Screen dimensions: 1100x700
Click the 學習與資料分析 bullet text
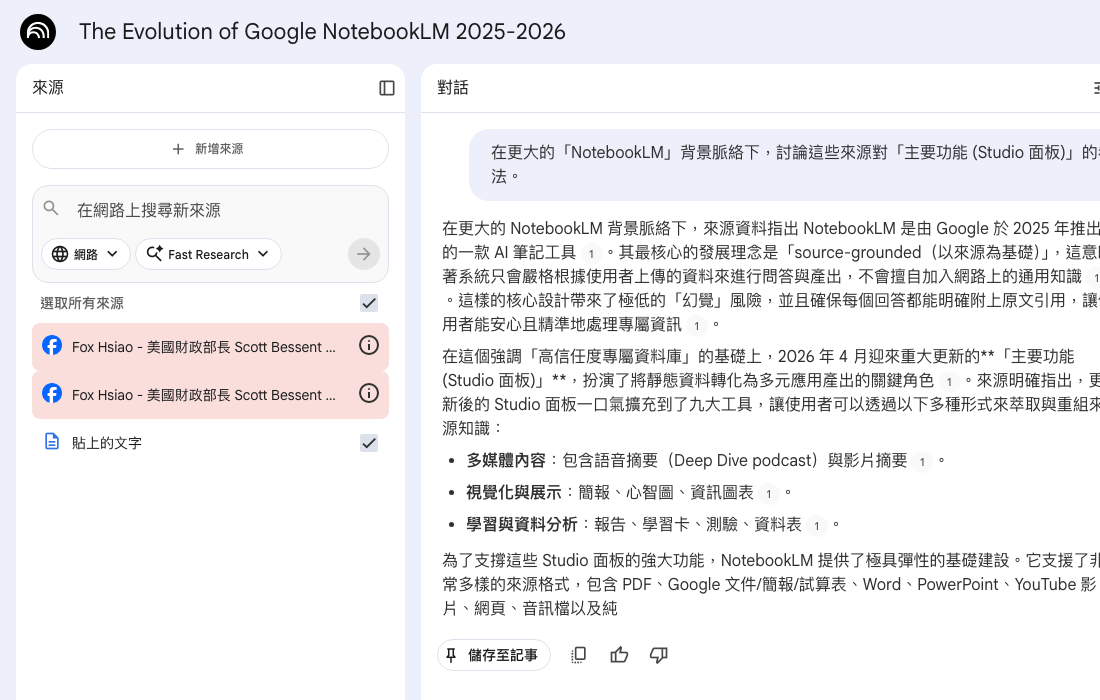[x=521, y=524]
